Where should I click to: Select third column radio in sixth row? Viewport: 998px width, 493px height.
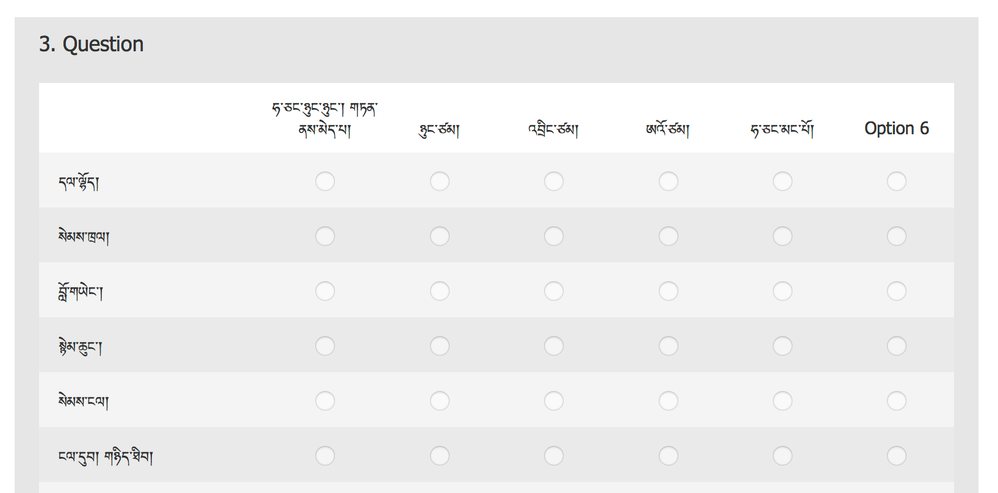(554, 456)
